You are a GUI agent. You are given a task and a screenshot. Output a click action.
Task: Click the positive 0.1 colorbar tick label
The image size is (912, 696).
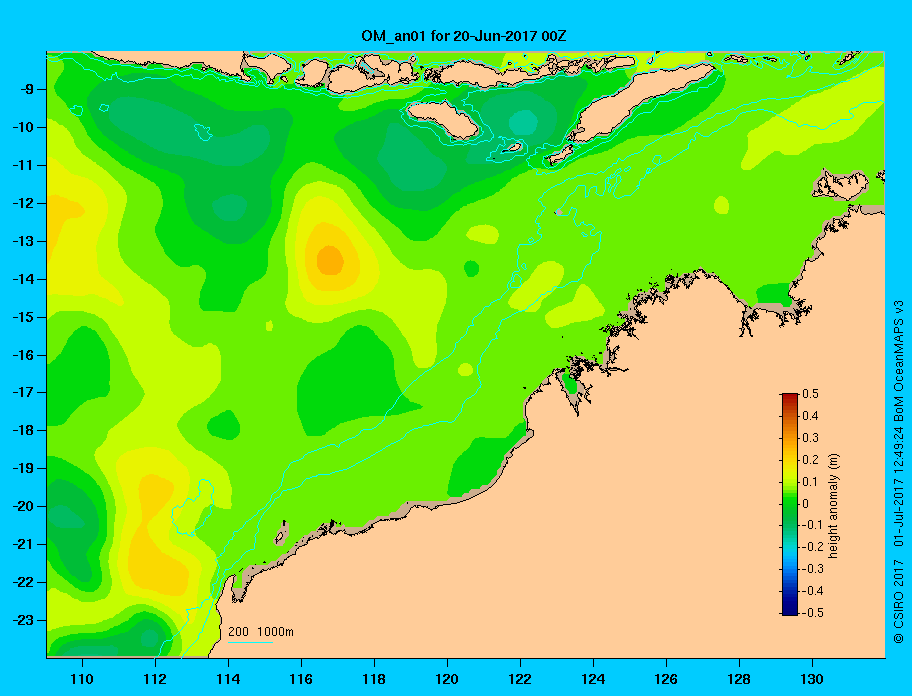pos(810,481)
